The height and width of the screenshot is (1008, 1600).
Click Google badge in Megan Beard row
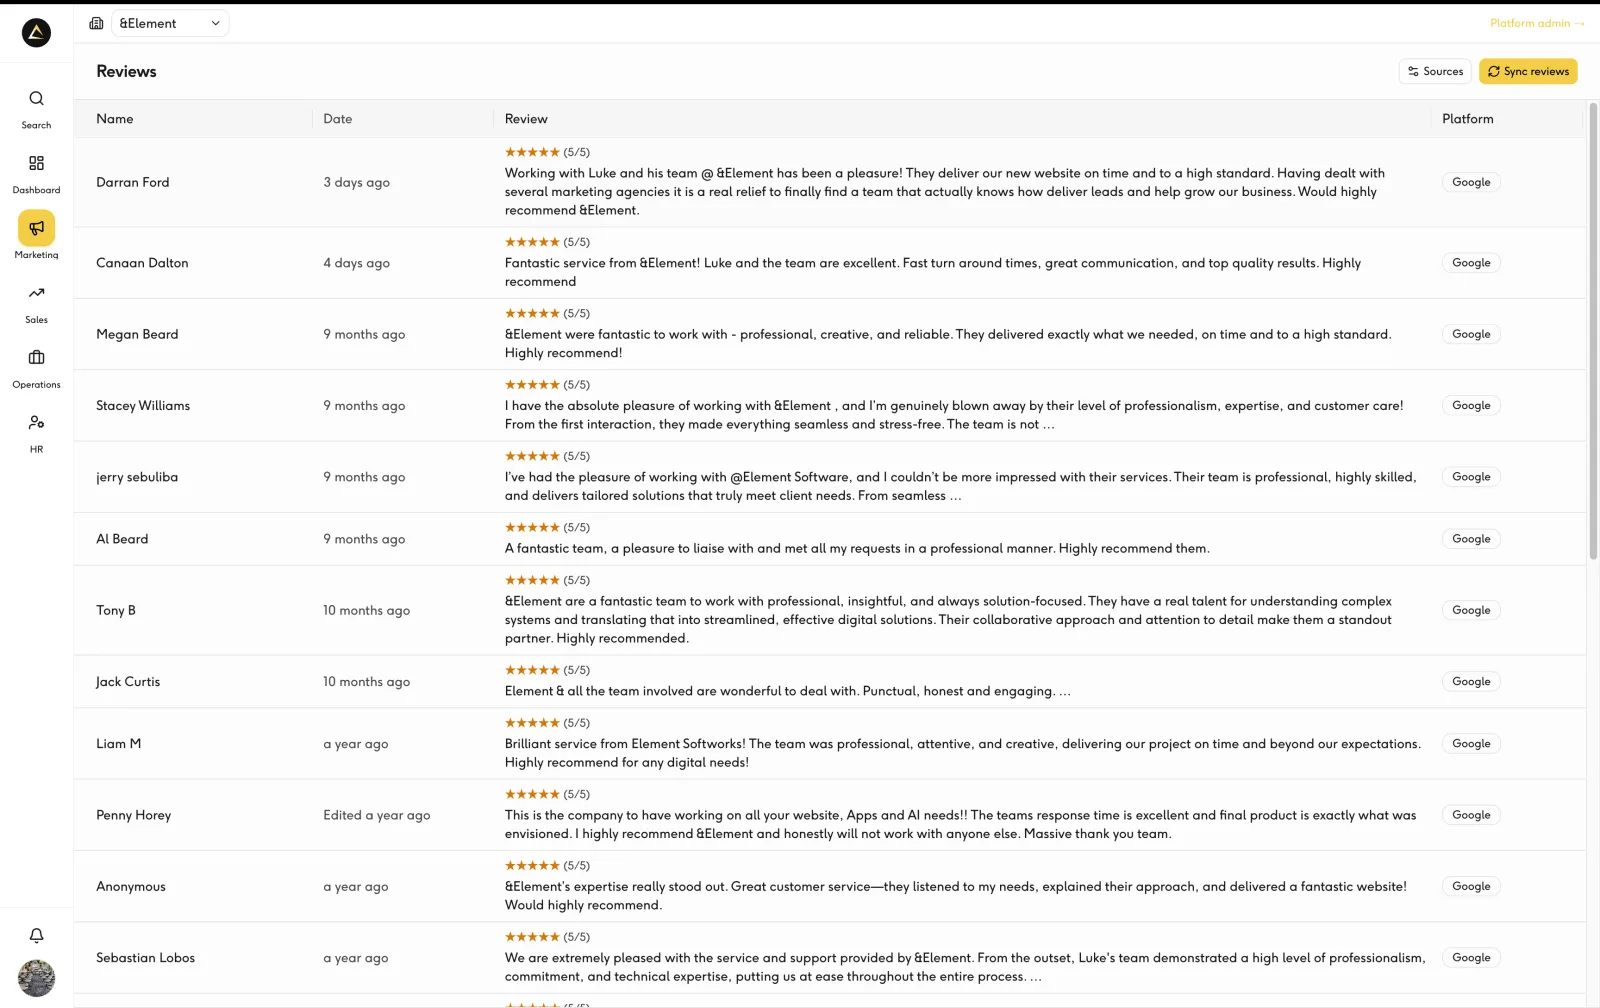1471,334
